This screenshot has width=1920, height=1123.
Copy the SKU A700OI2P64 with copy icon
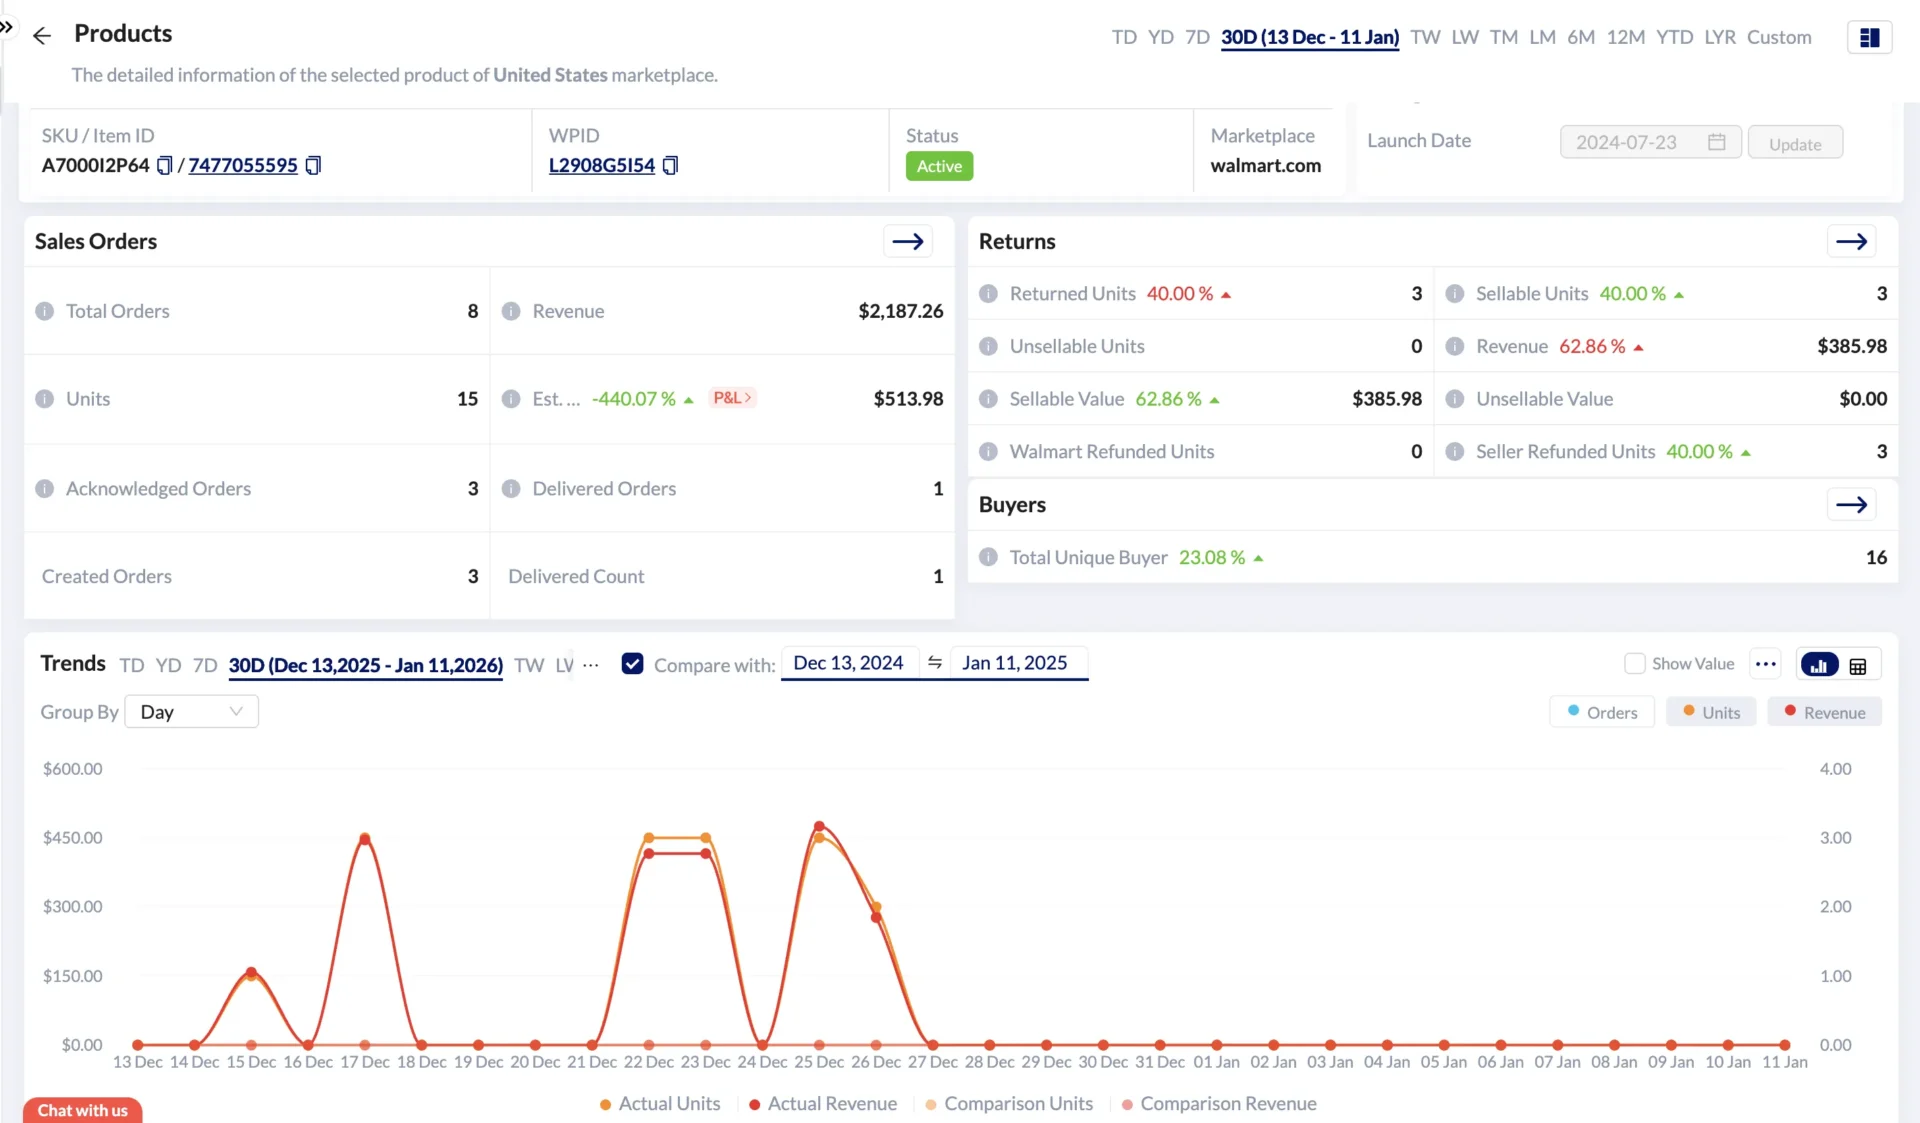pos(165,165)
